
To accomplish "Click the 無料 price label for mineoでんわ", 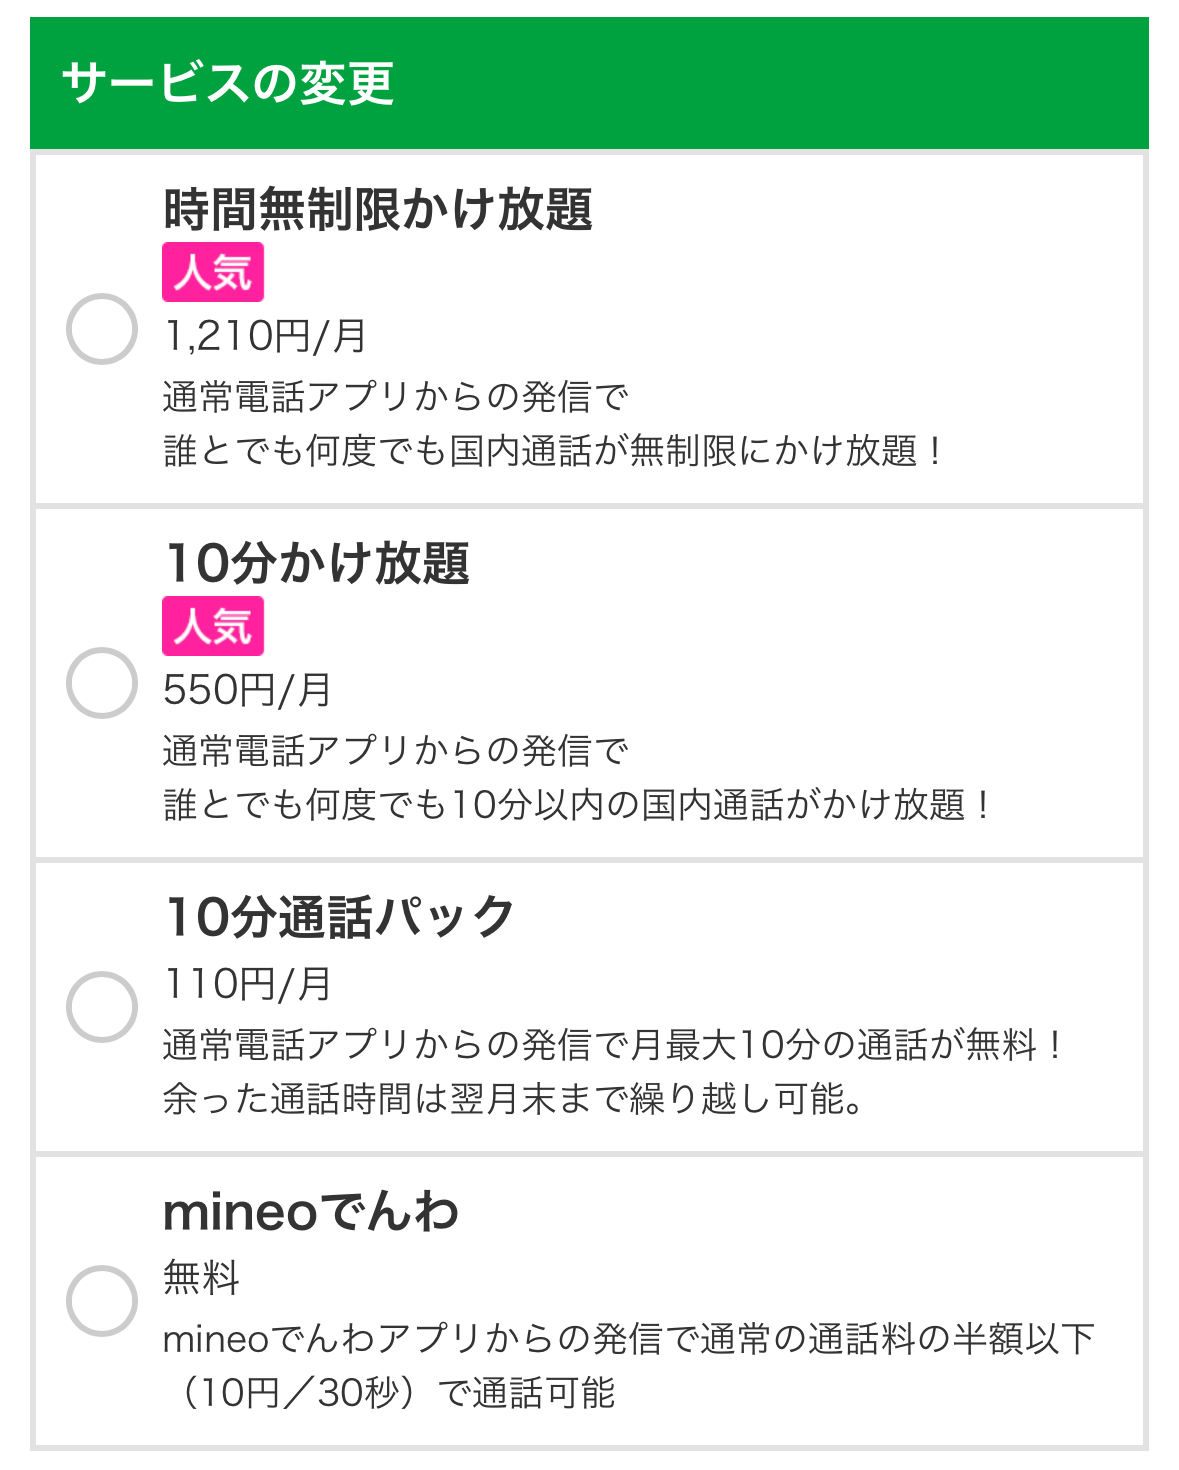I will click(x=201, y=1278).
